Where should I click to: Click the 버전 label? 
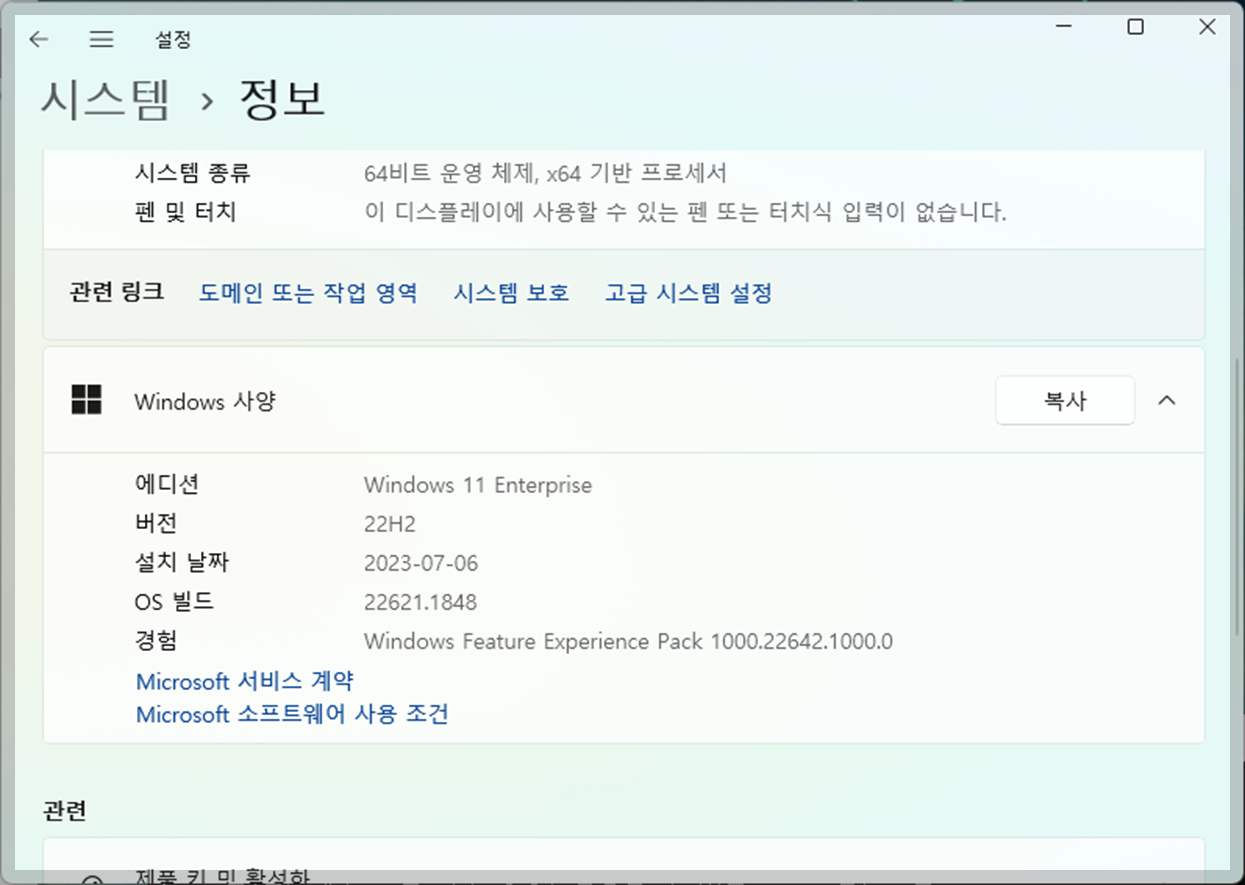pyautogui.click(x=155, y=523)
